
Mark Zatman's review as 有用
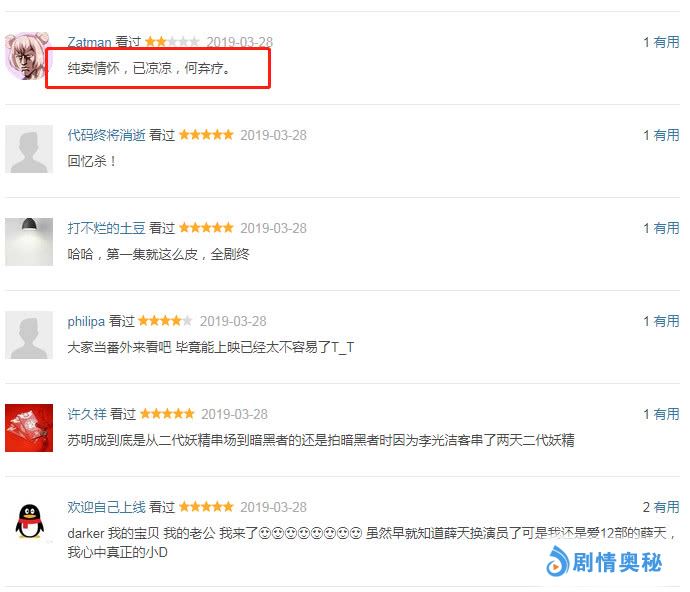pos(666,42)
